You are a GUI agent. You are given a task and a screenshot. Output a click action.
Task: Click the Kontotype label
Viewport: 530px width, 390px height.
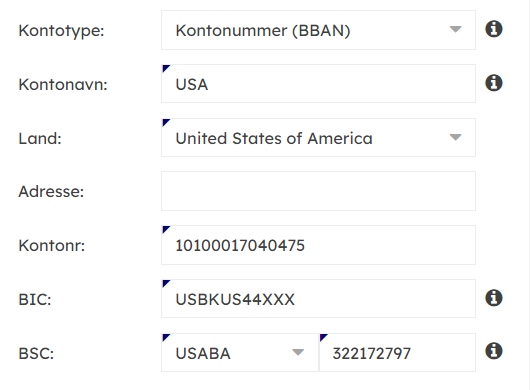pos(62,31)
